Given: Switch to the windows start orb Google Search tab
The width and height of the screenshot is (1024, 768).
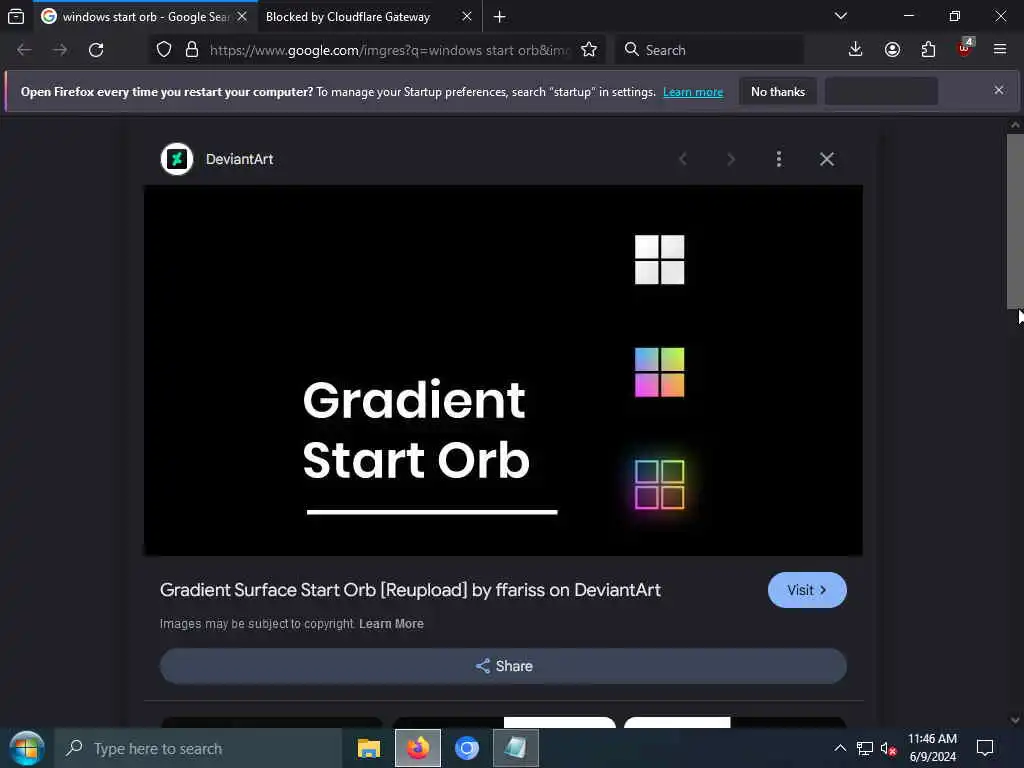Looking at the screenshot, I should 144,16.
